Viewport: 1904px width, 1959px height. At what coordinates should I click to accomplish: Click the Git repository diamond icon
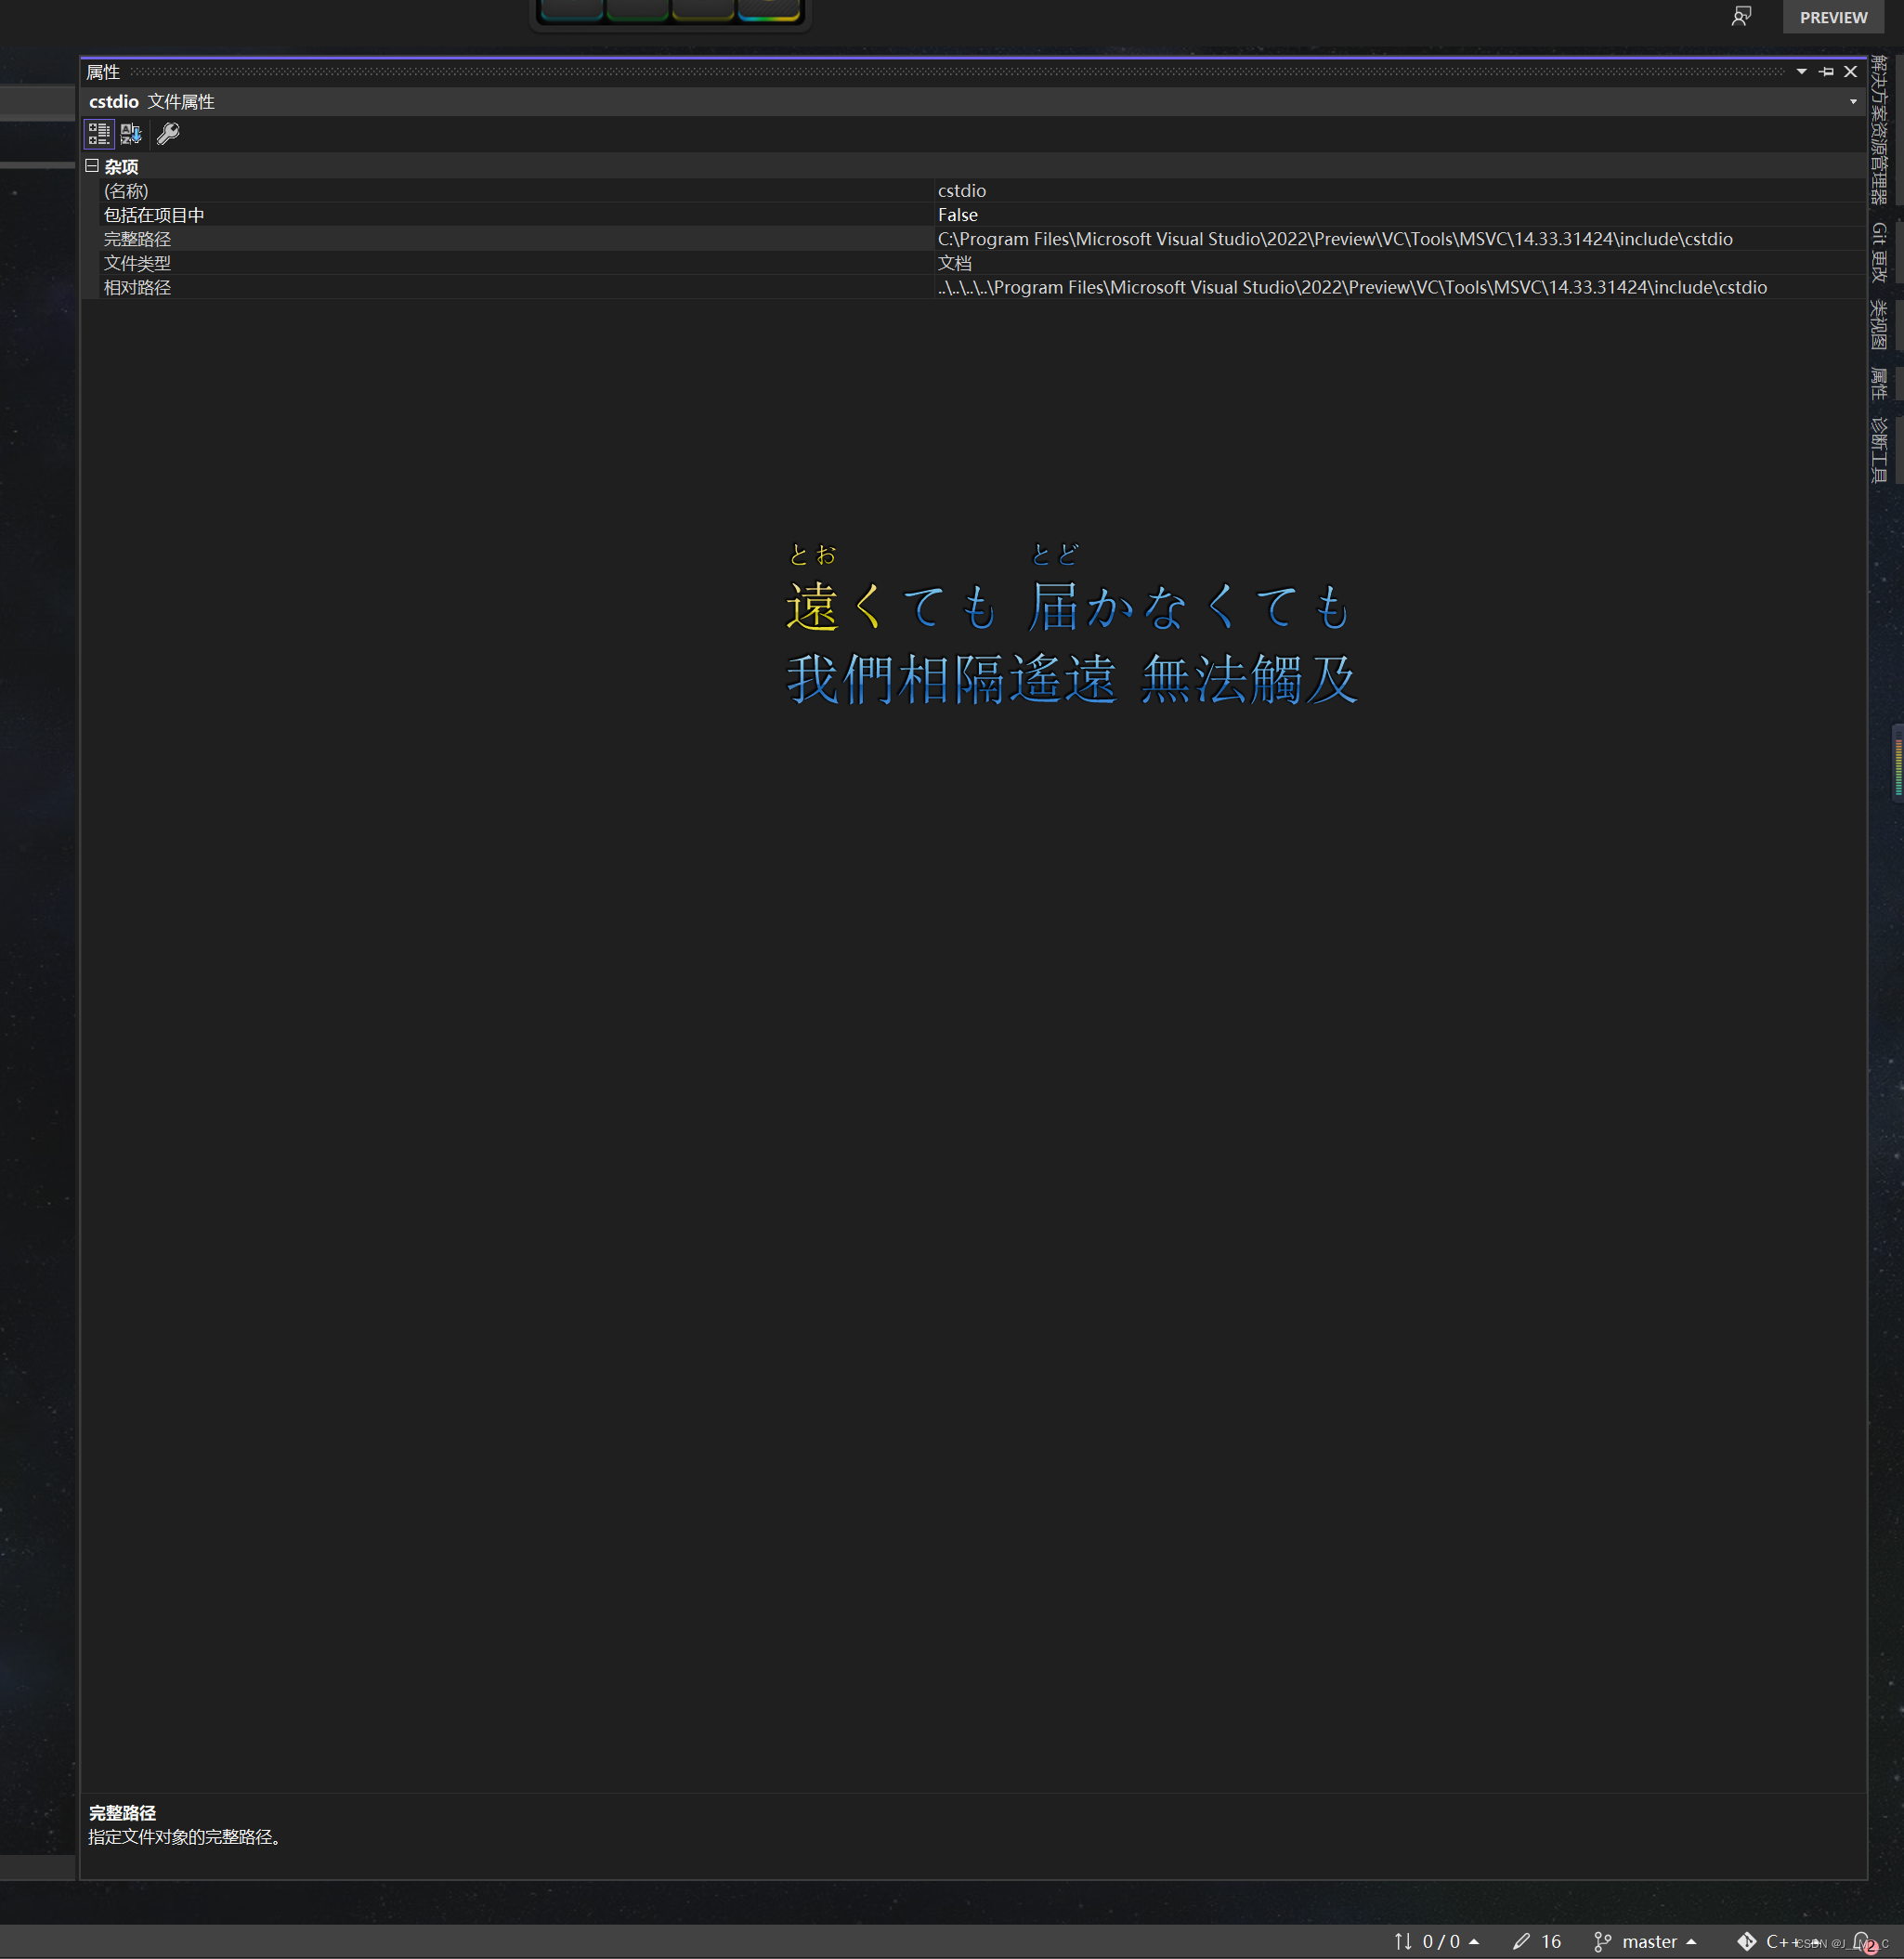pyautogui.click(x=1747, y=1941)
